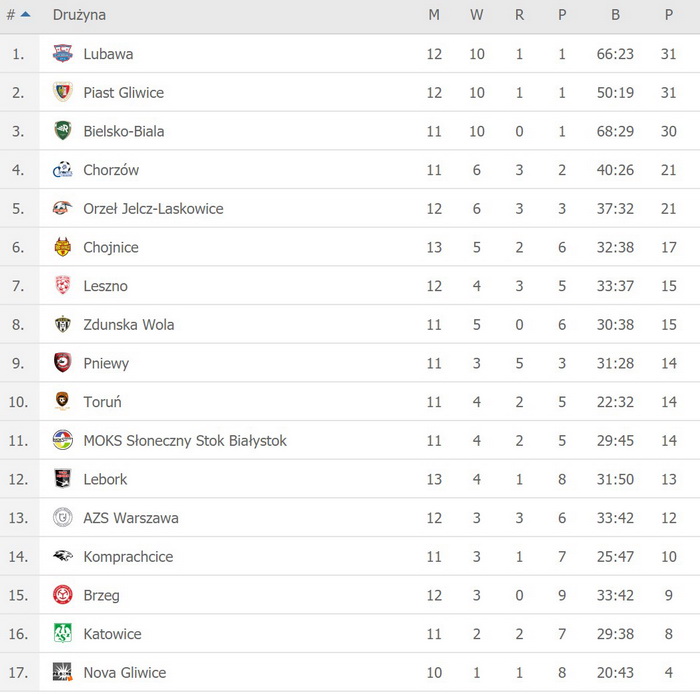
Task: Select the Nova Gliwice table row
Action: point(350,673)
